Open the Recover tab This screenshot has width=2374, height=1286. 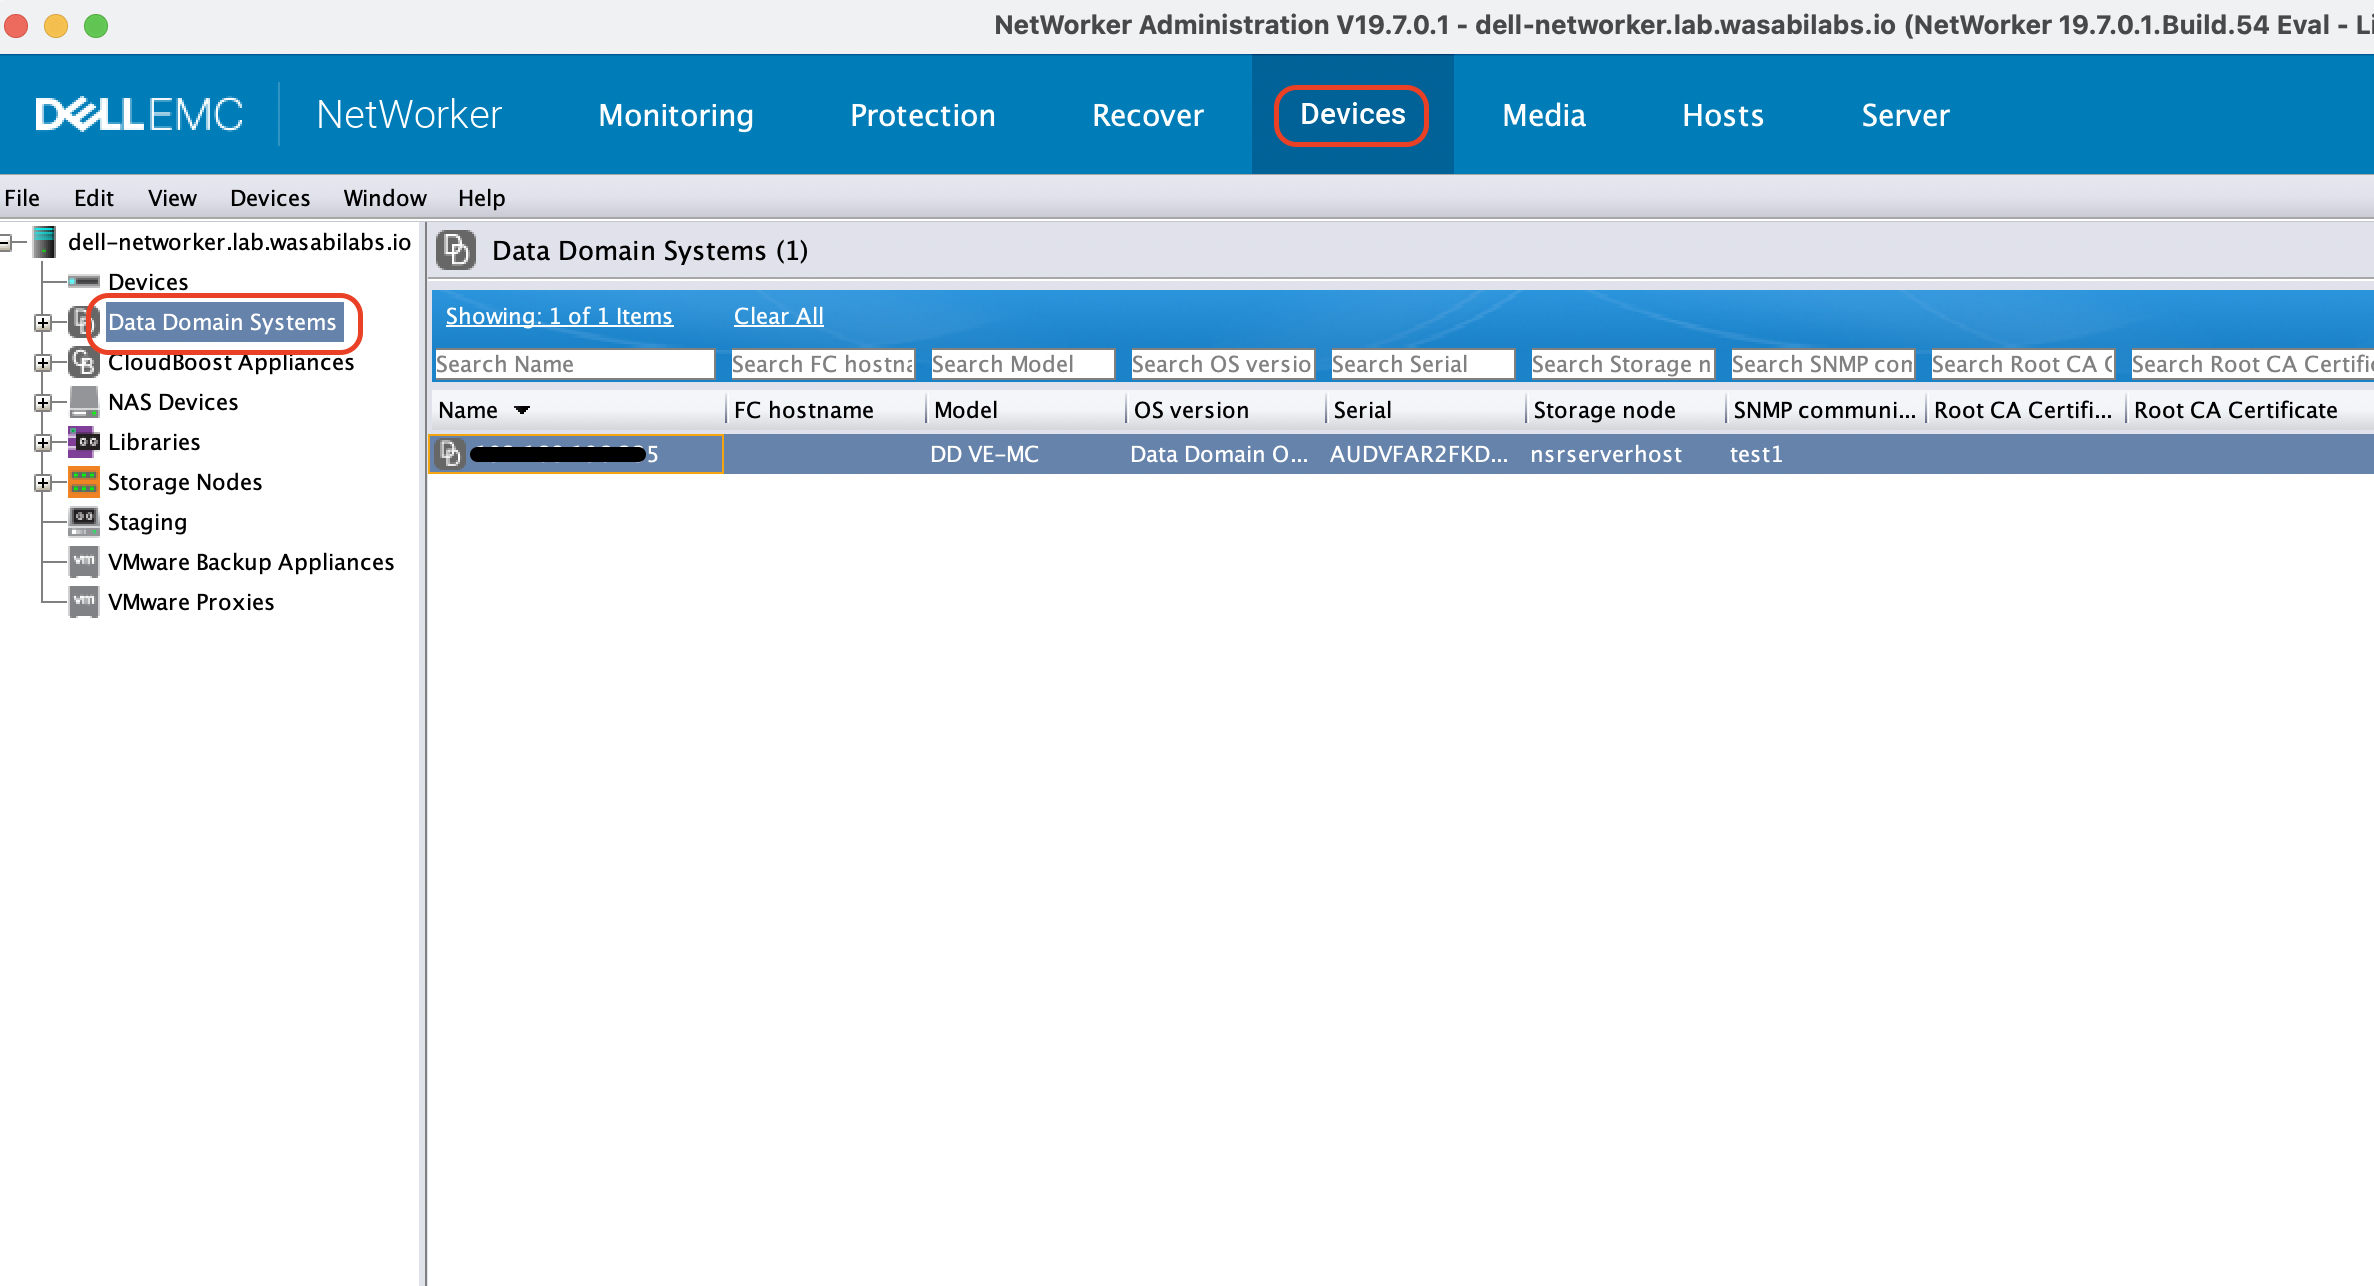[1147, 115]
